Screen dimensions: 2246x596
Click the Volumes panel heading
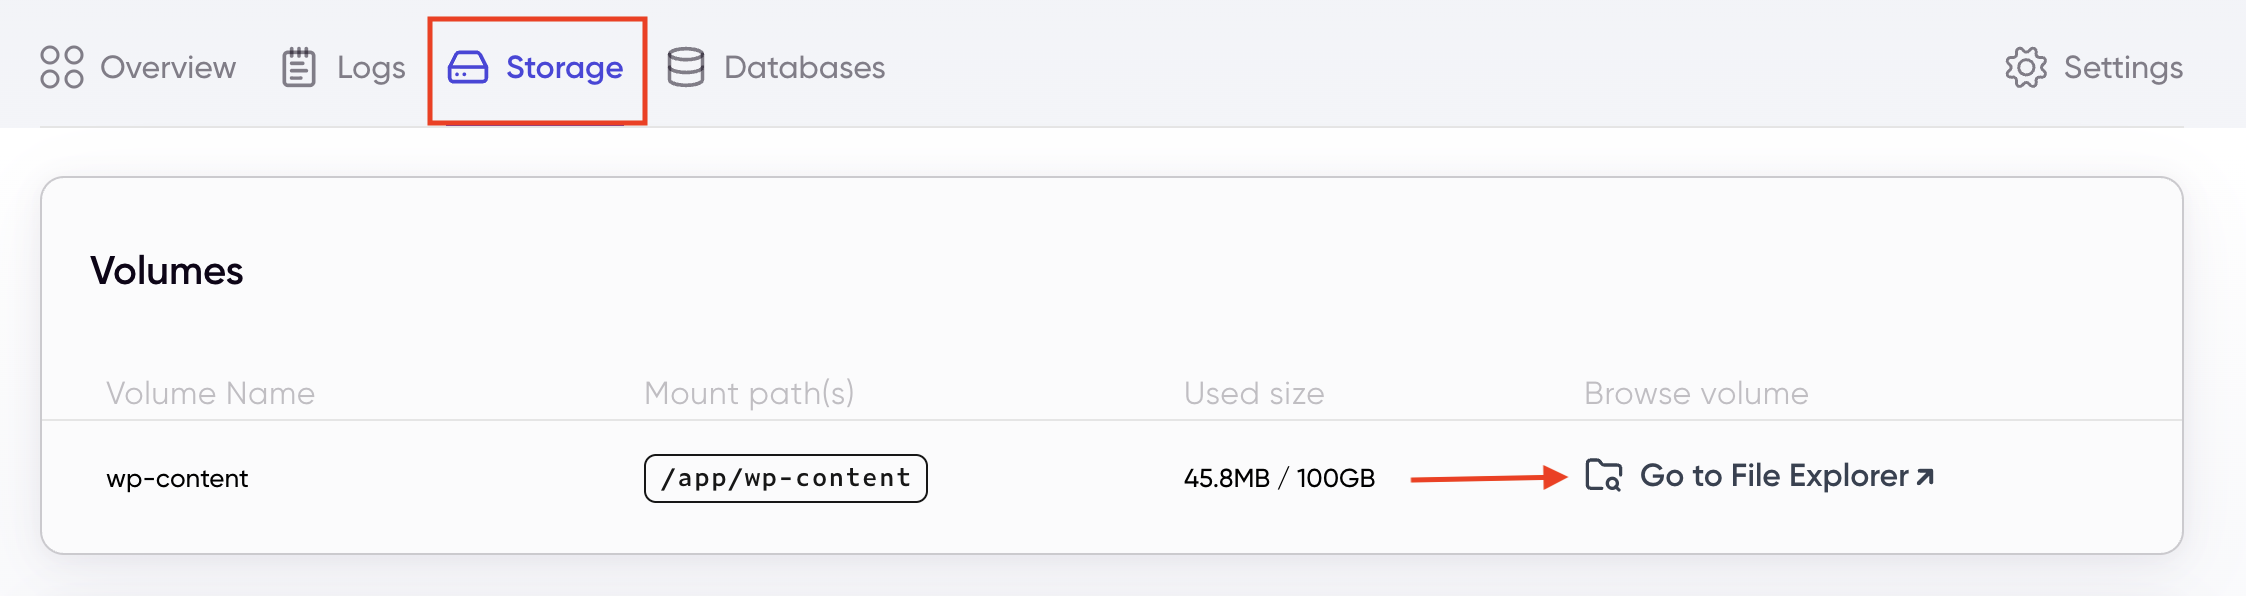click(168, 269)
